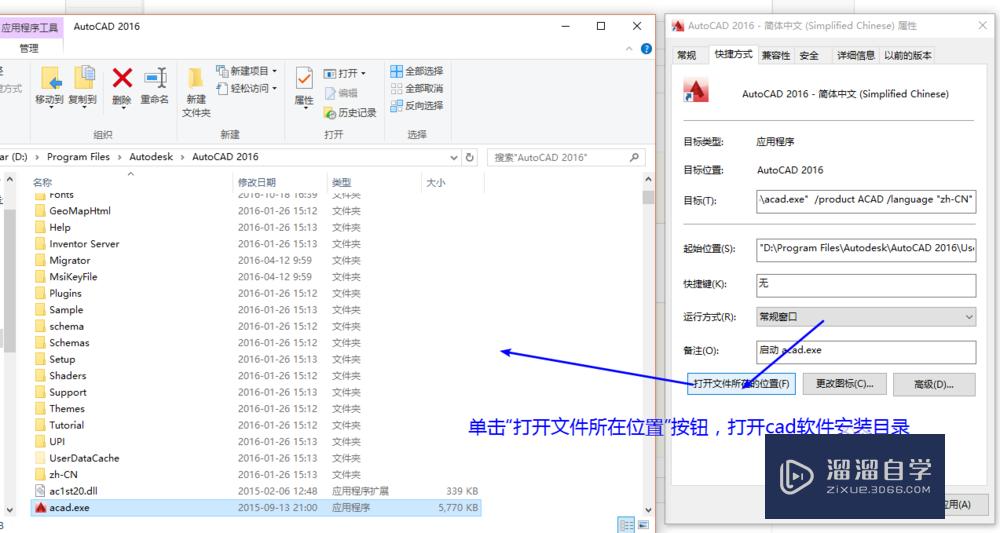Image resolution: width=1000 pixels, height=533 pixels.
Task: Sort by the Size (大小) column header
Action: (x=436, y=182)
